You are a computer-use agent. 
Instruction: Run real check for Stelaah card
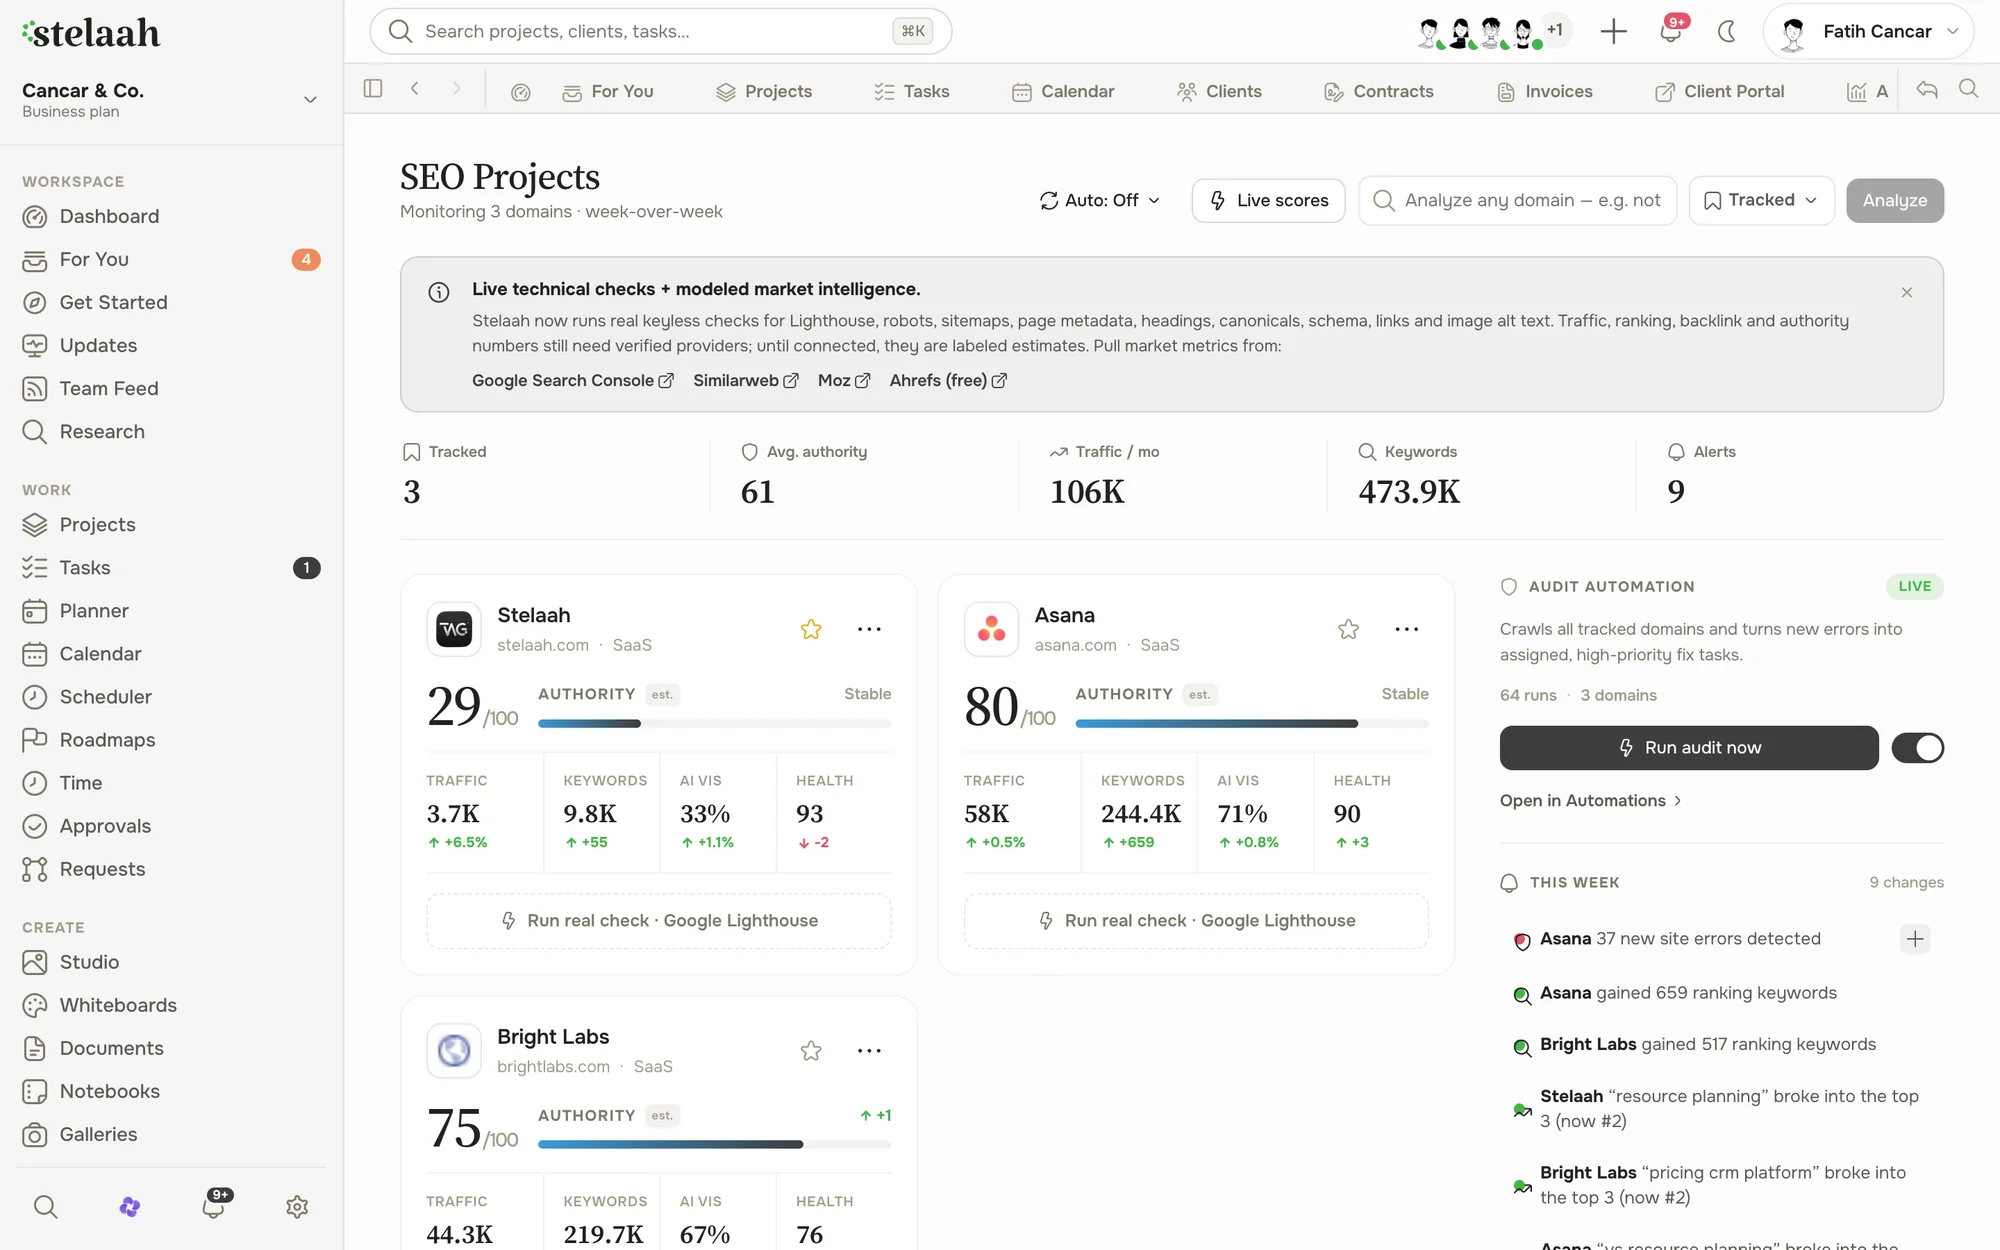coord(659,921)
